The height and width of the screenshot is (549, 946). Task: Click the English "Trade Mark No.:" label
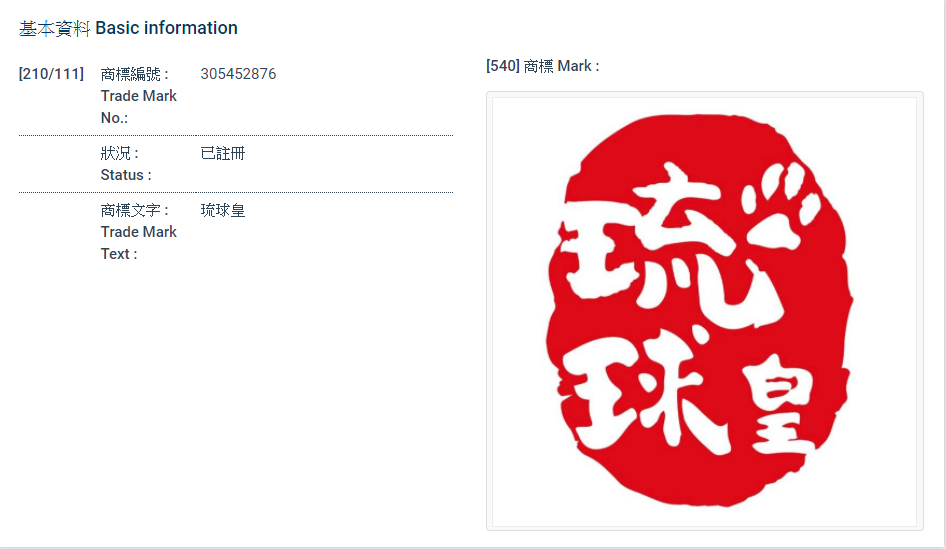138,107
